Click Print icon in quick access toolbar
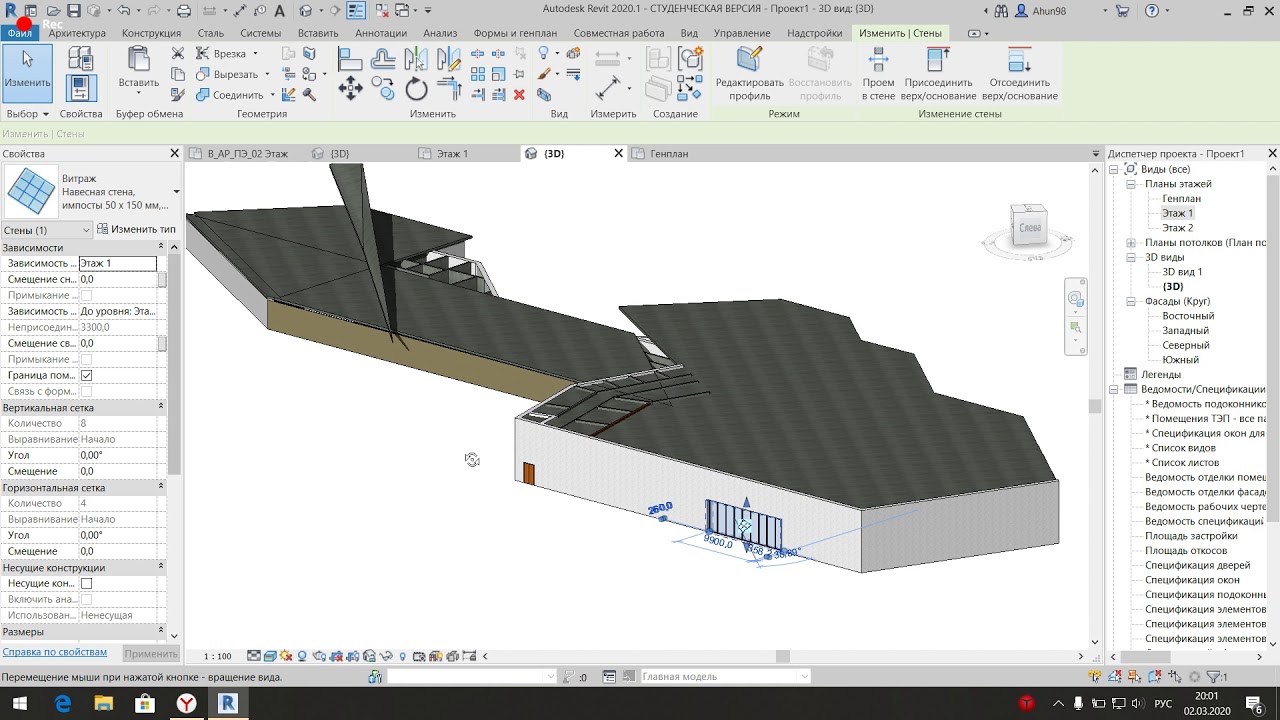The width and height of the screenshot is (1280, 720). point(184,11)
